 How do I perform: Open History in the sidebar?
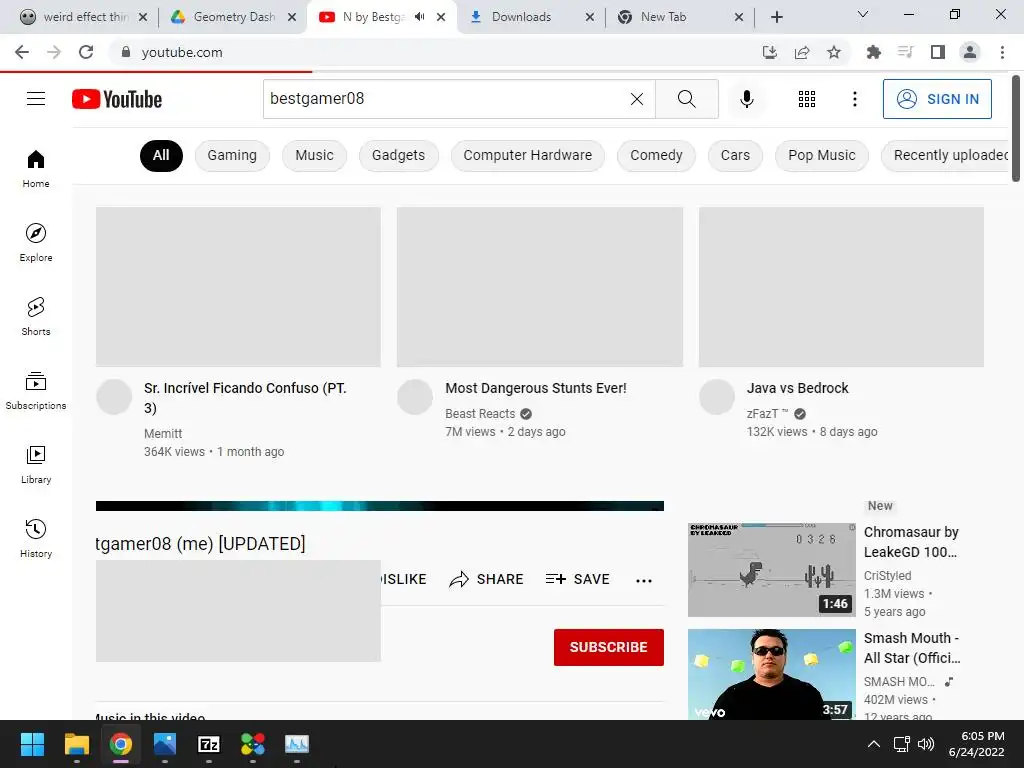pos(36,538)
